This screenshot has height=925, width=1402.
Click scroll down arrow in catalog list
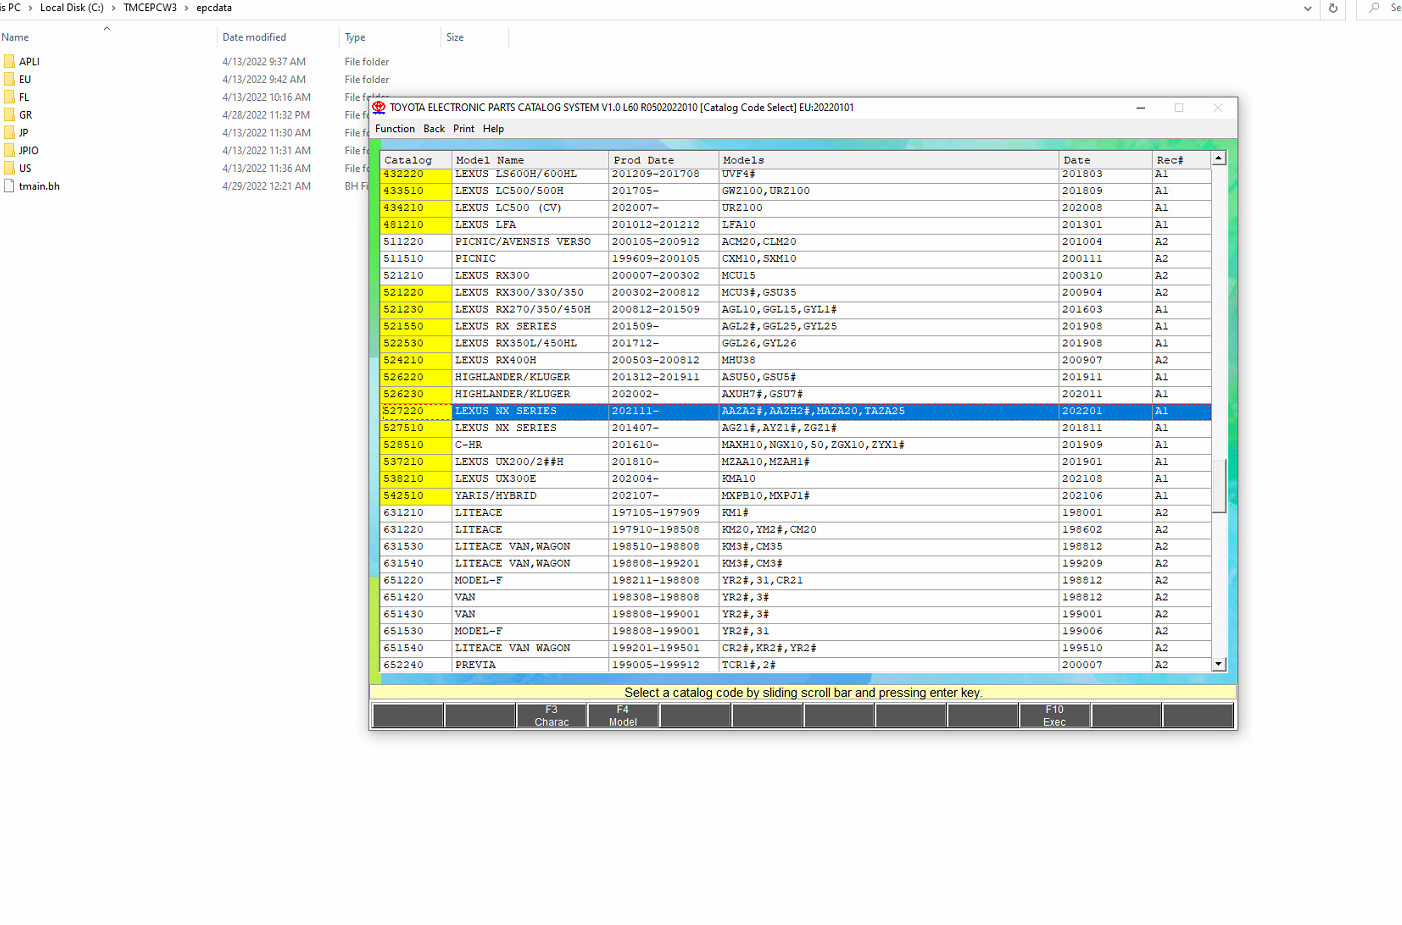[1218, 664]
